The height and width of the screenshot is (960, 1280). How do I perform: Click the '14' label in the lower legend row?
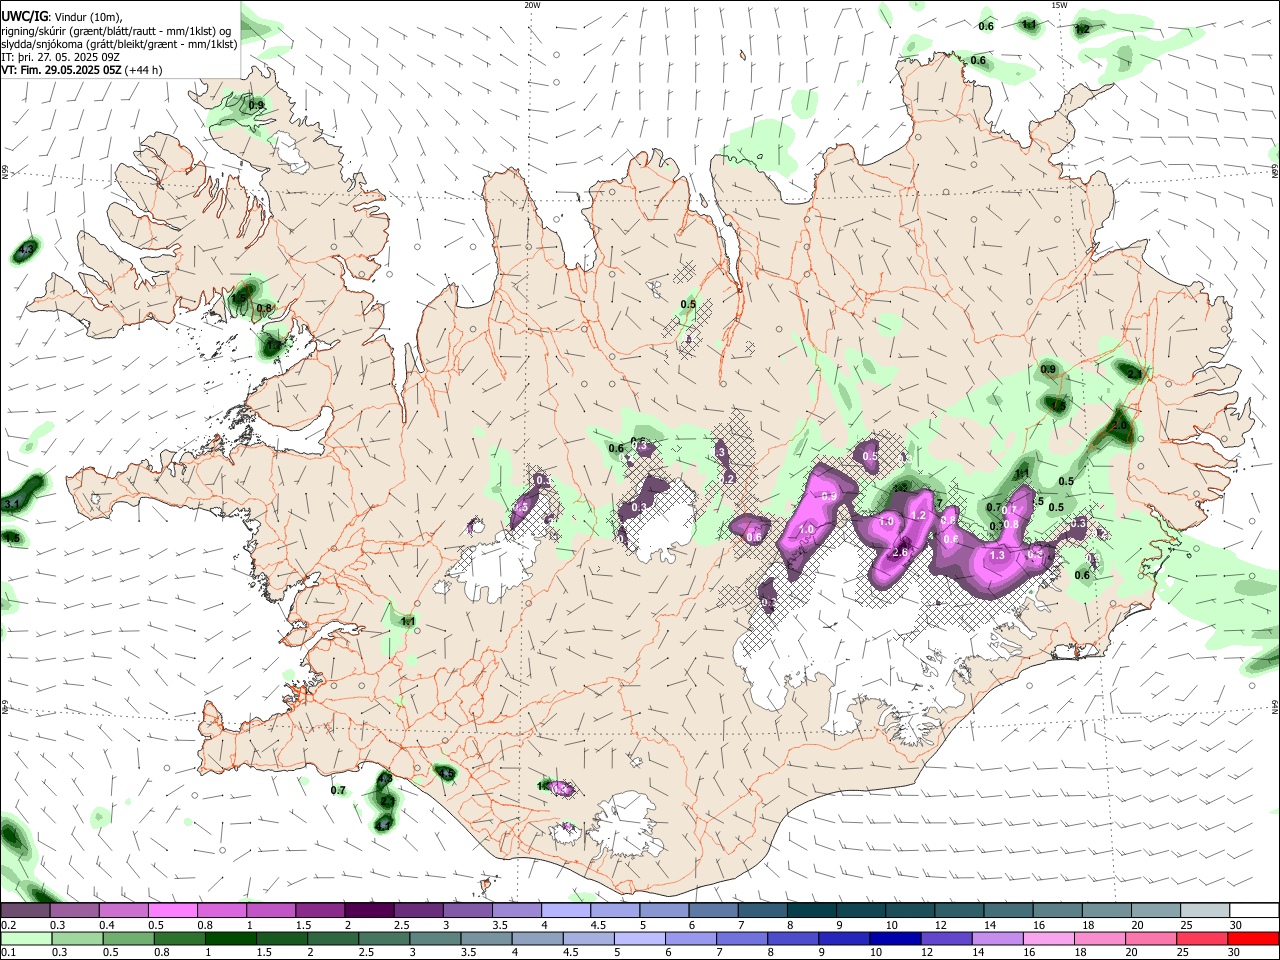pos(978,953)
